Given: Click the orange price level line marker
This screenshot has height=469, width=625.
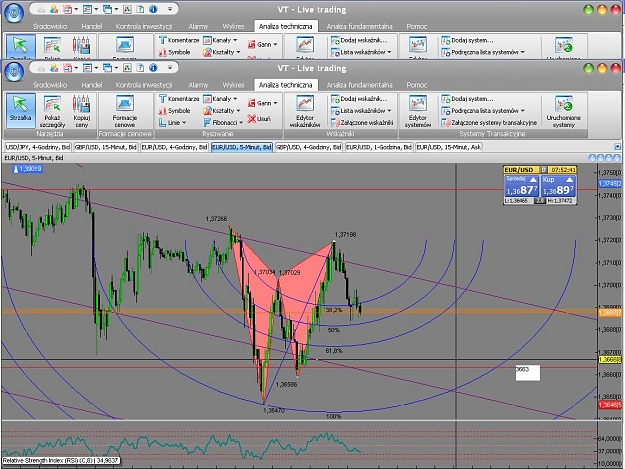Looking at the screenshot, I should point(609,313).
